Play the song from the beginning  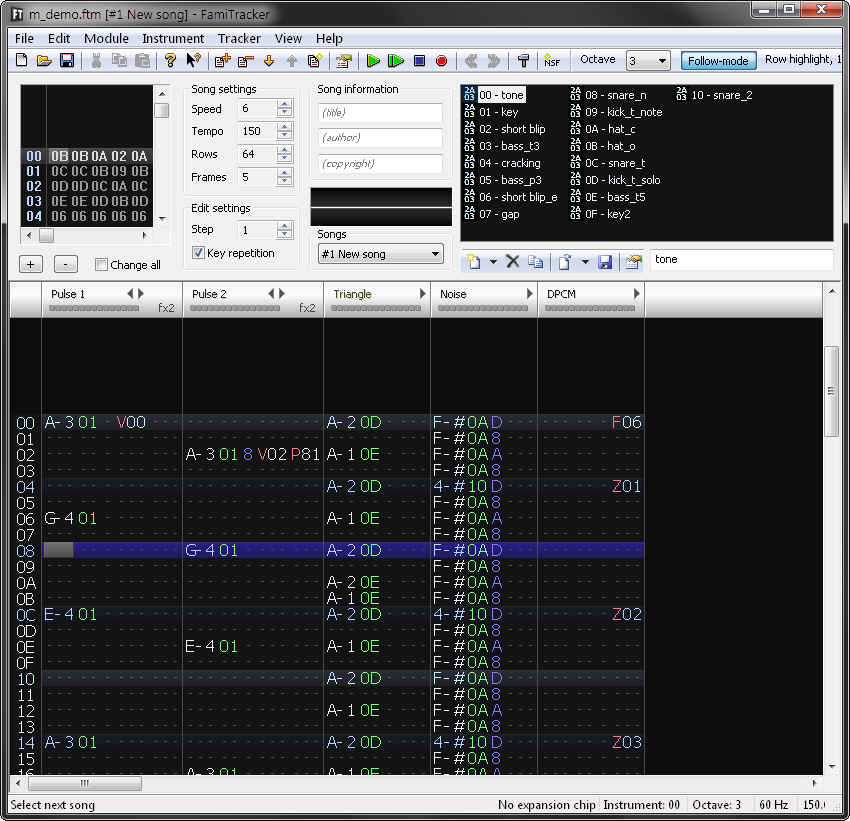(396, 61)
